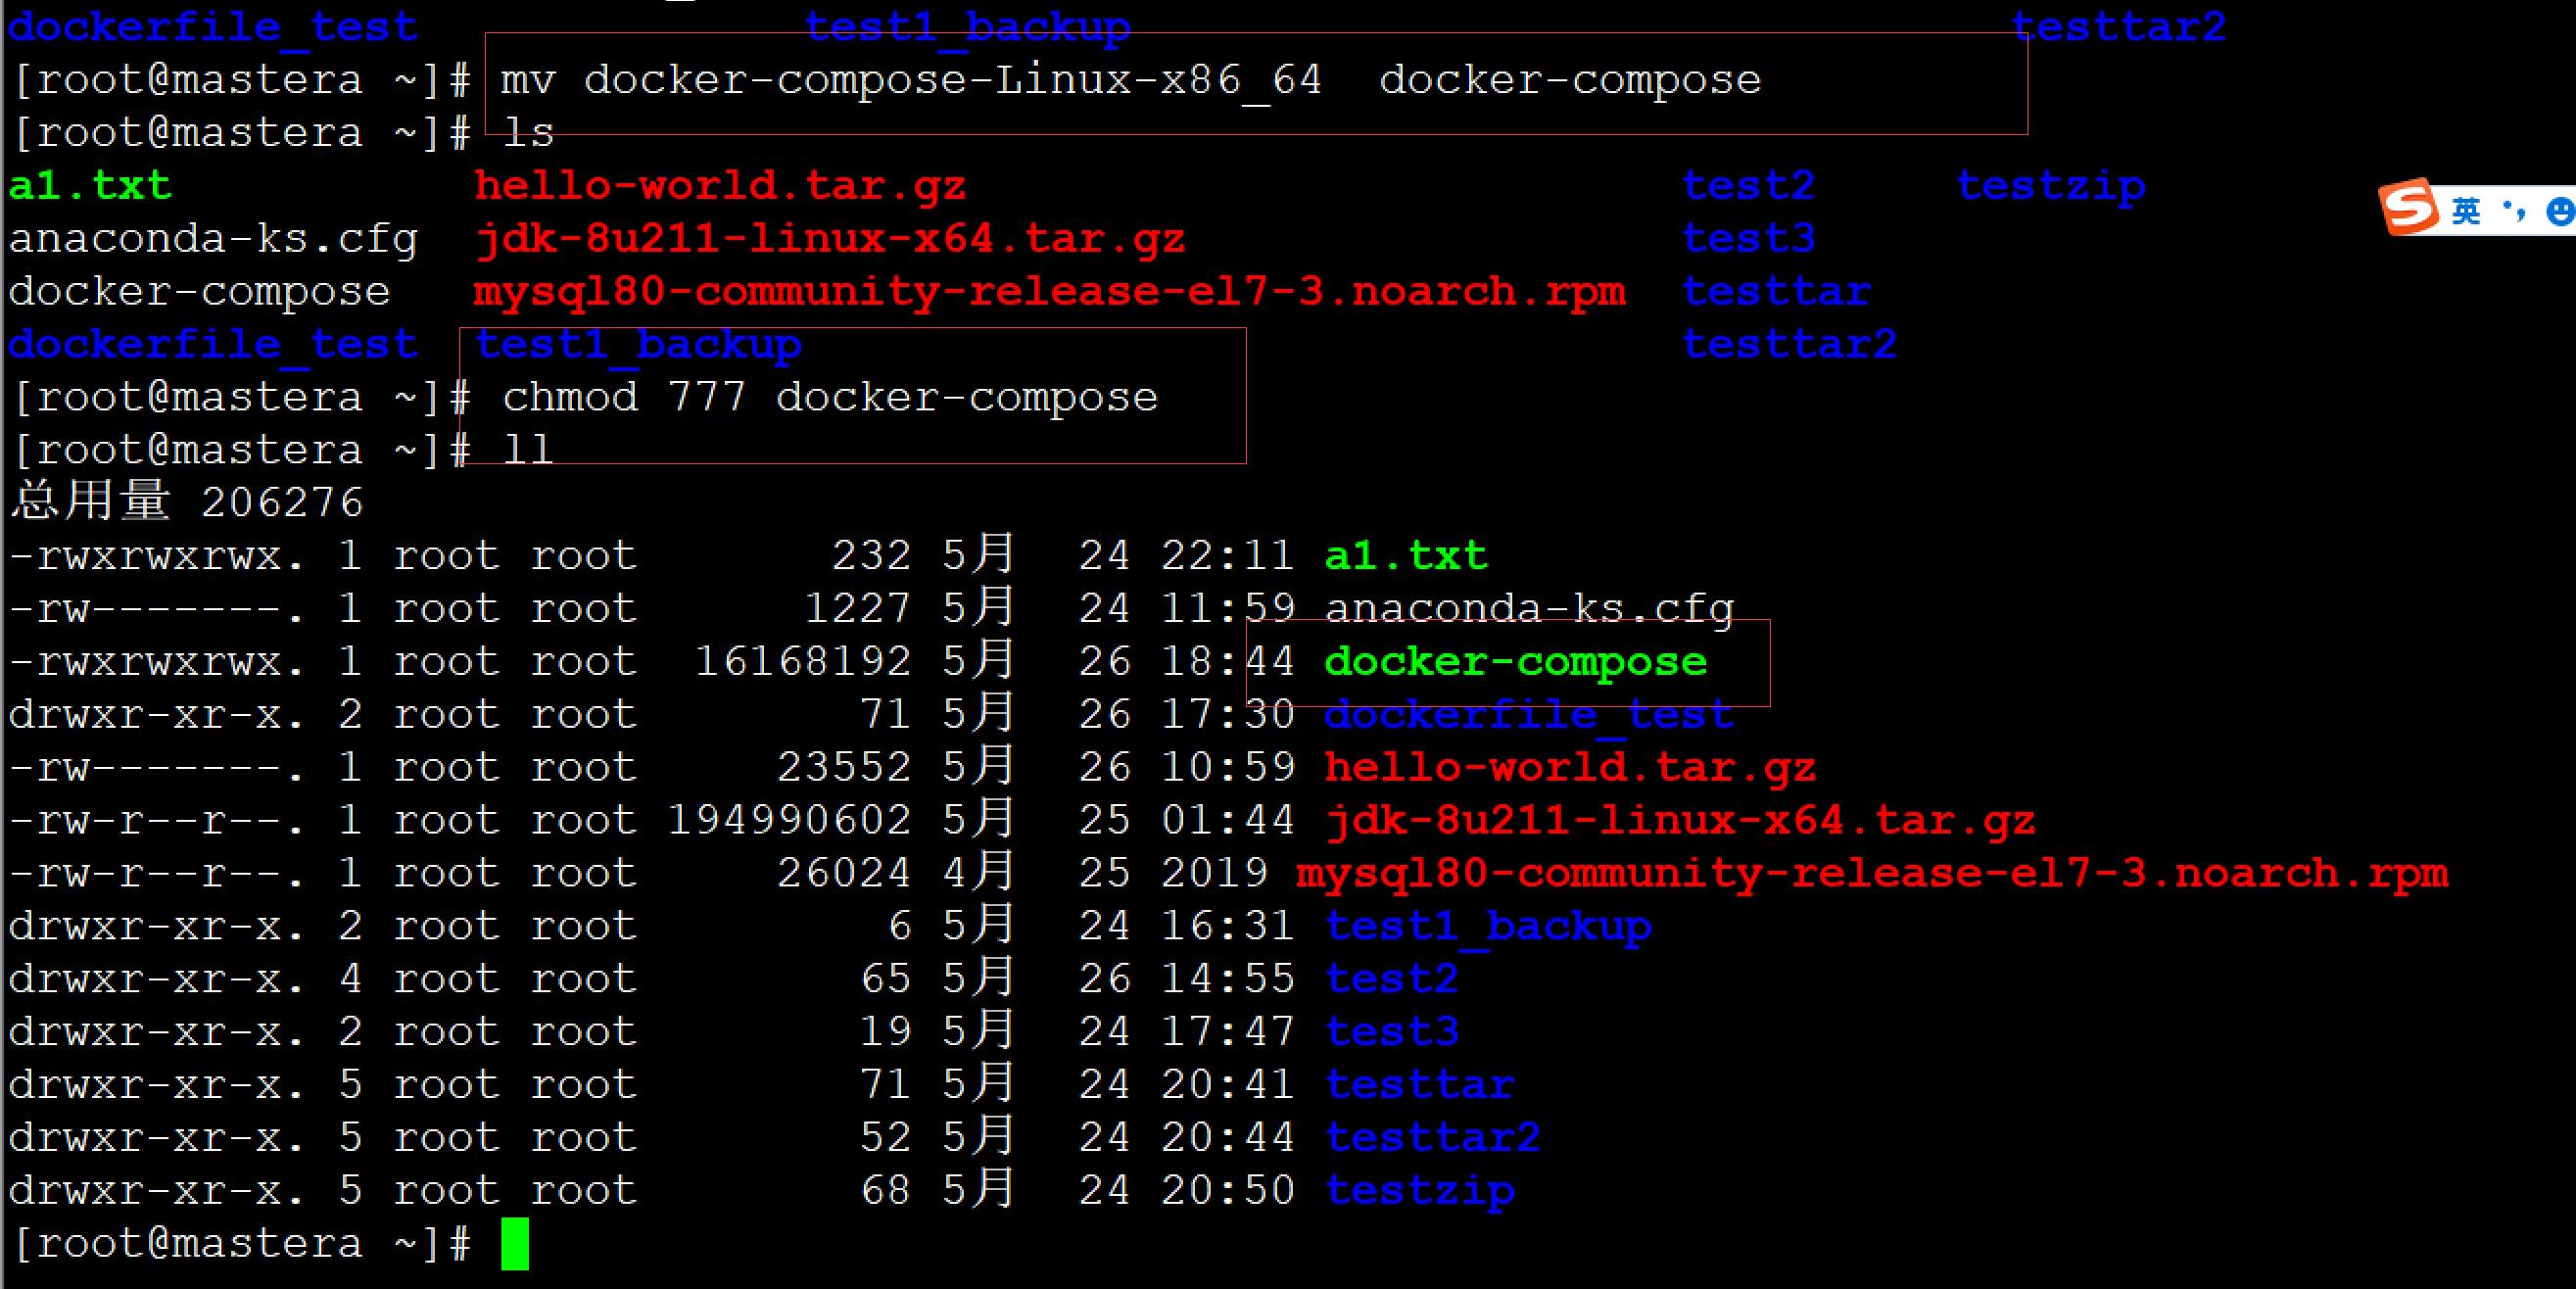Toggle the punctuation mode icon beside 英
Viewport: 2576px width, 1289px height.
2513,210
